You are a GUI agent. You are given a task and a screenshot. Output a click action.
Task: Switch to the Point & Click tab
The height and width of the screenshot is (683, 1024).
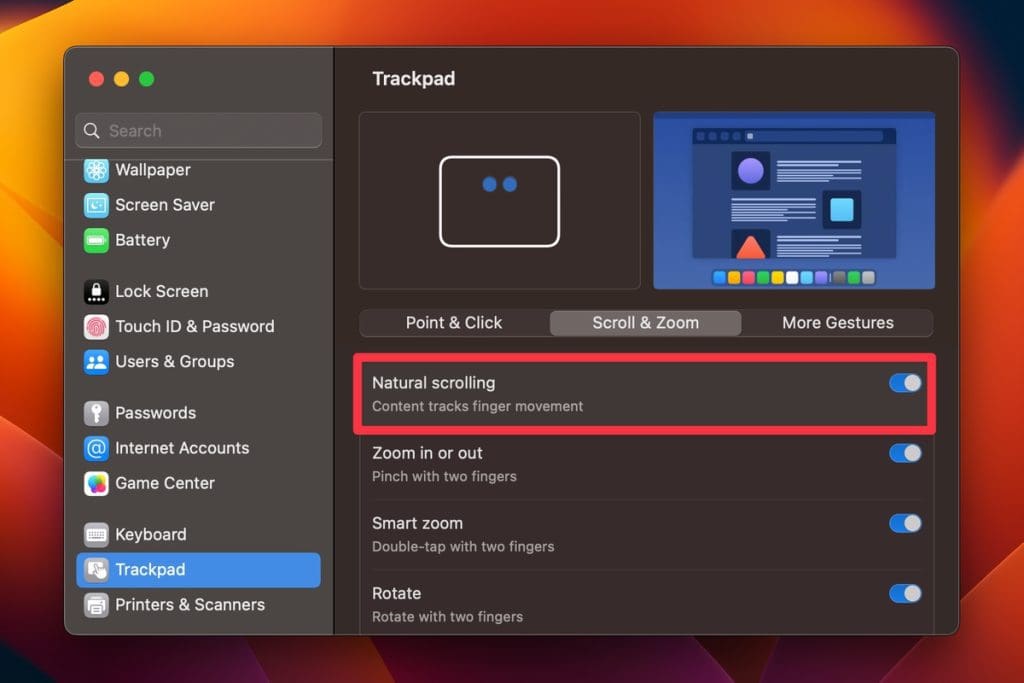454,323
